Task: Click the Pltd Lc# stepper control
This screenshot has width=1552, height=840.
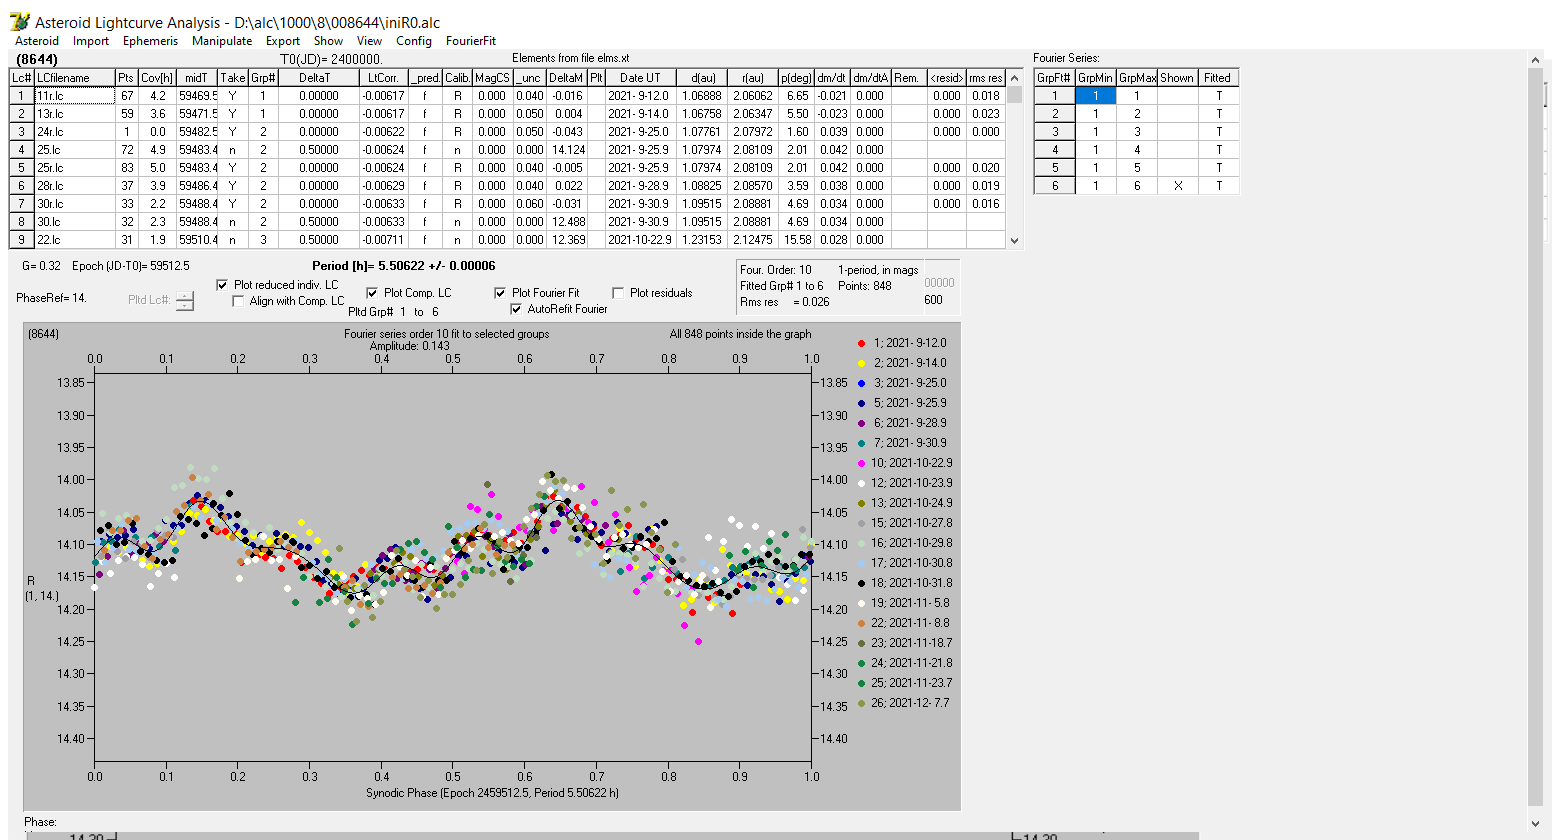Action: pos(185,300)
